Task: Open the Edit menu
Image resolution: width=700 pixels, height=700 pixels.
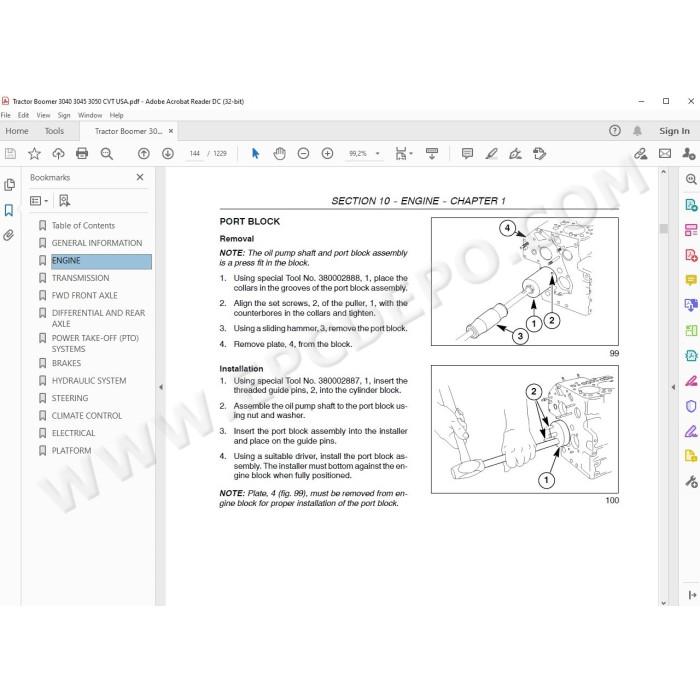Action: click(x=23, y=115)
